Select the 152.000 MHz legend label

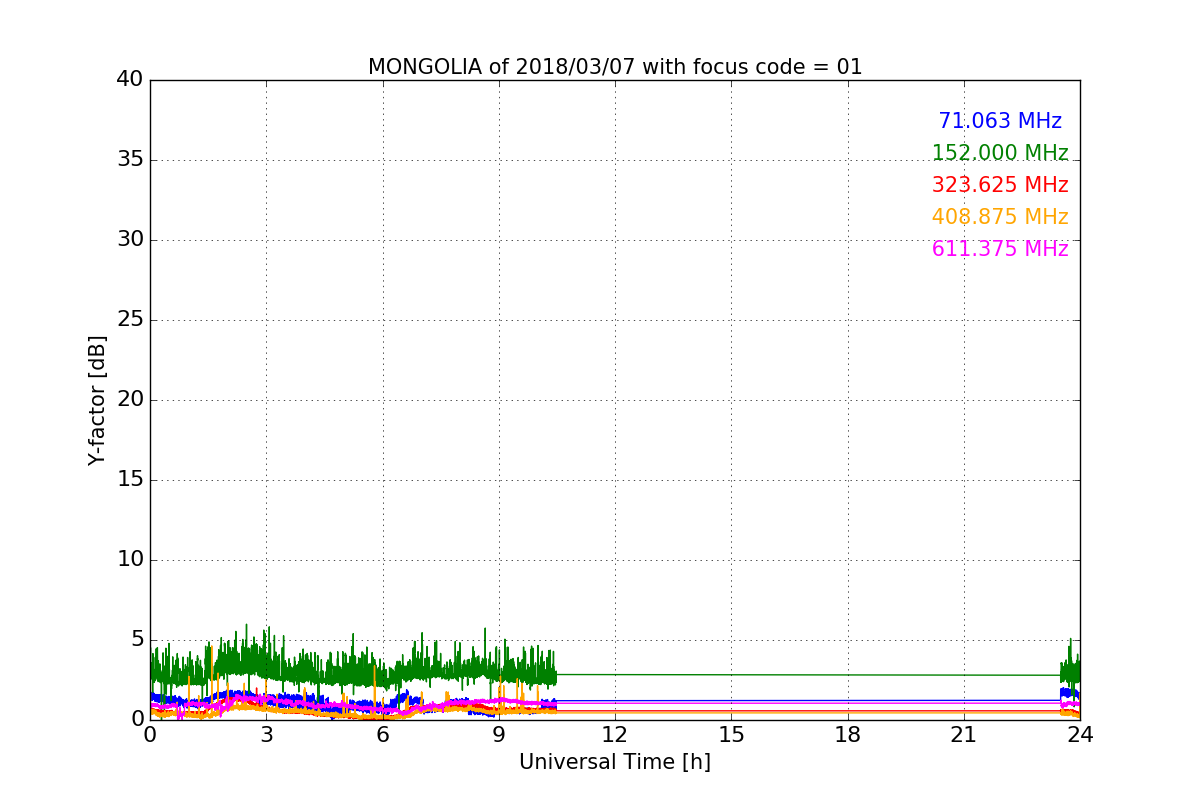coord(1000,153)
